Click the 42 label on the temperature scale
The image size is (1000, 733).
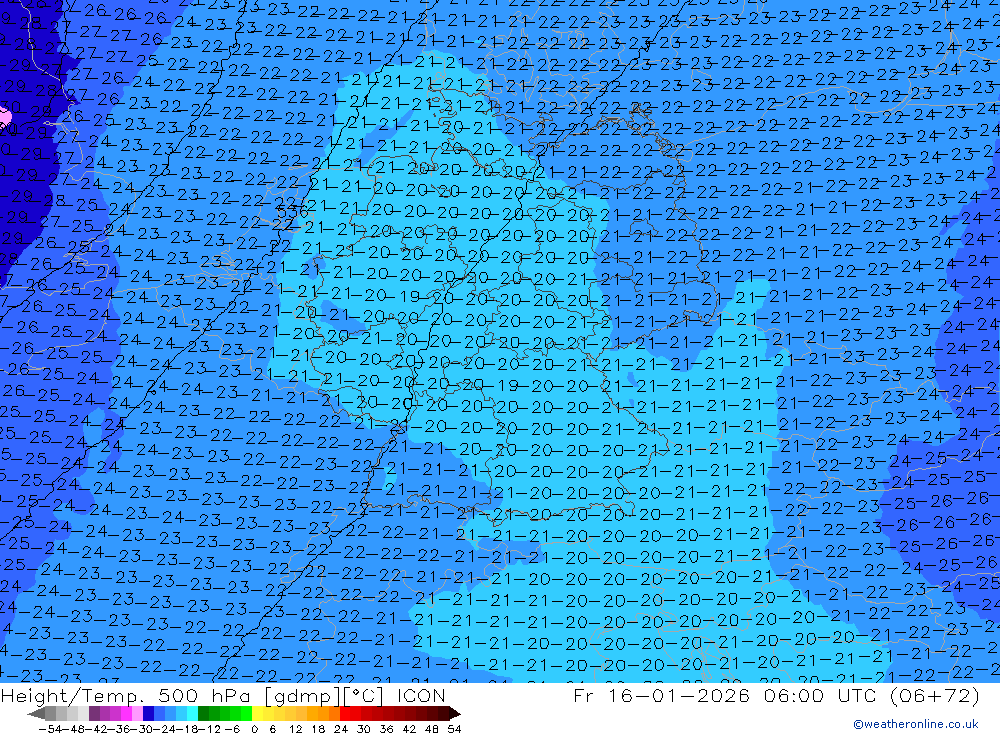coord(409,729)
